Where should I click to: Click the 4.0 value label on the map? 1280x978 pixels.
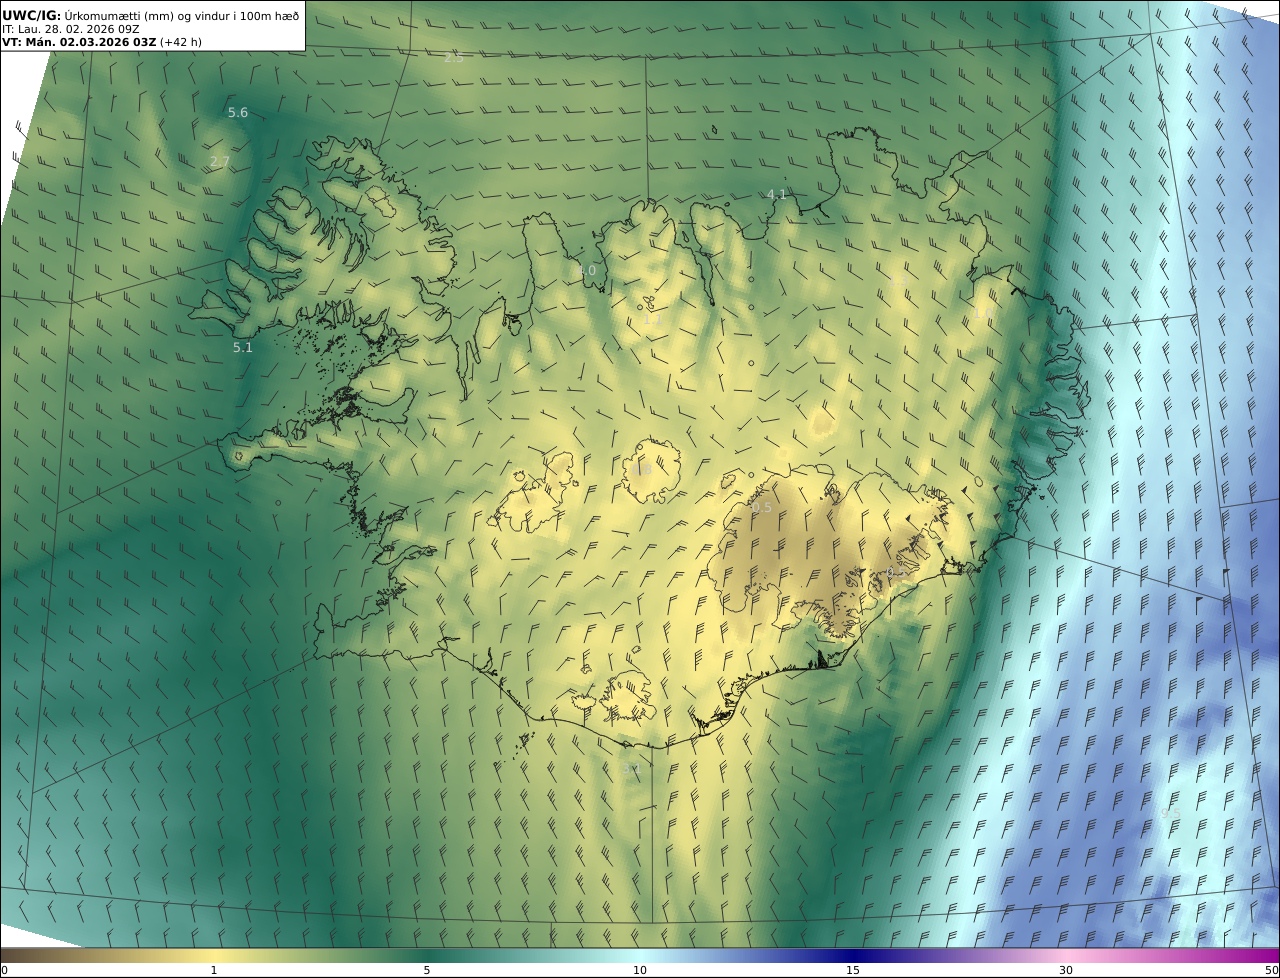[586, 271]
